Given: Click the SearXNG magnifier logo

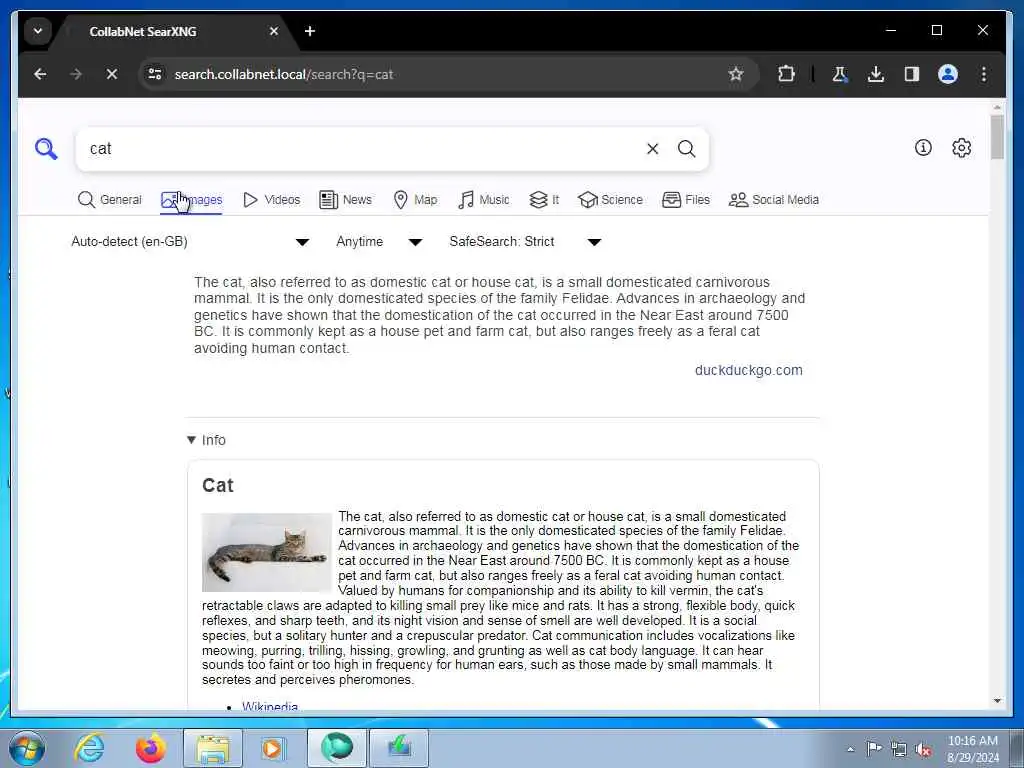Looking at the screenshot, I should 46,149.
